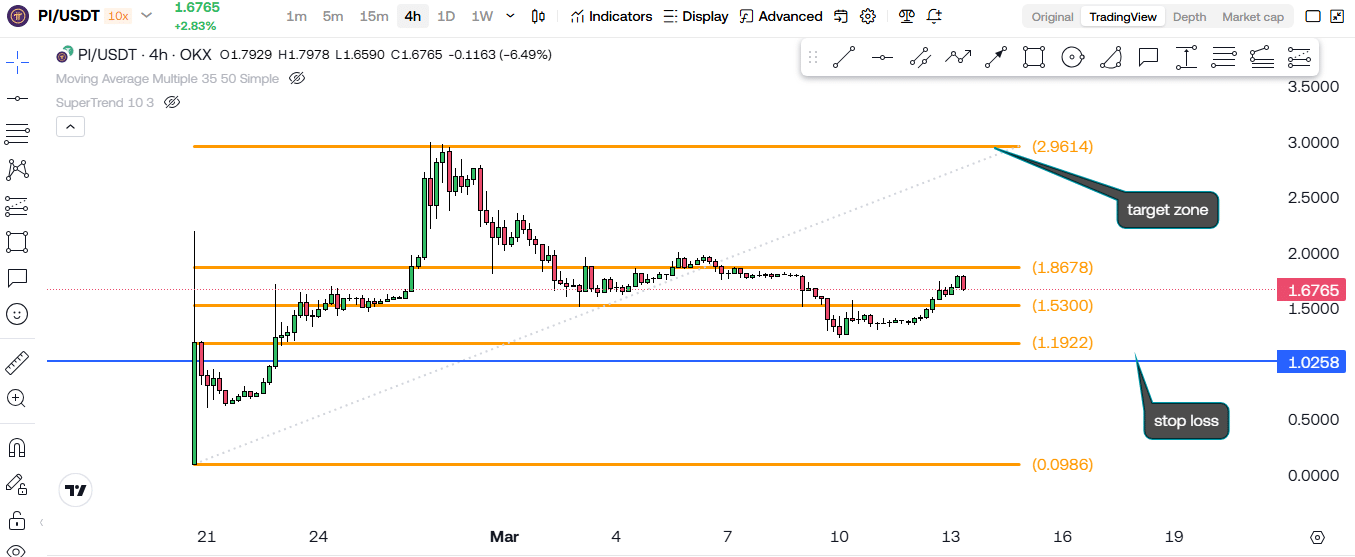Select the target zone callout
1355x557 pixels.
pyautogui.click(x=1167, y=210)
